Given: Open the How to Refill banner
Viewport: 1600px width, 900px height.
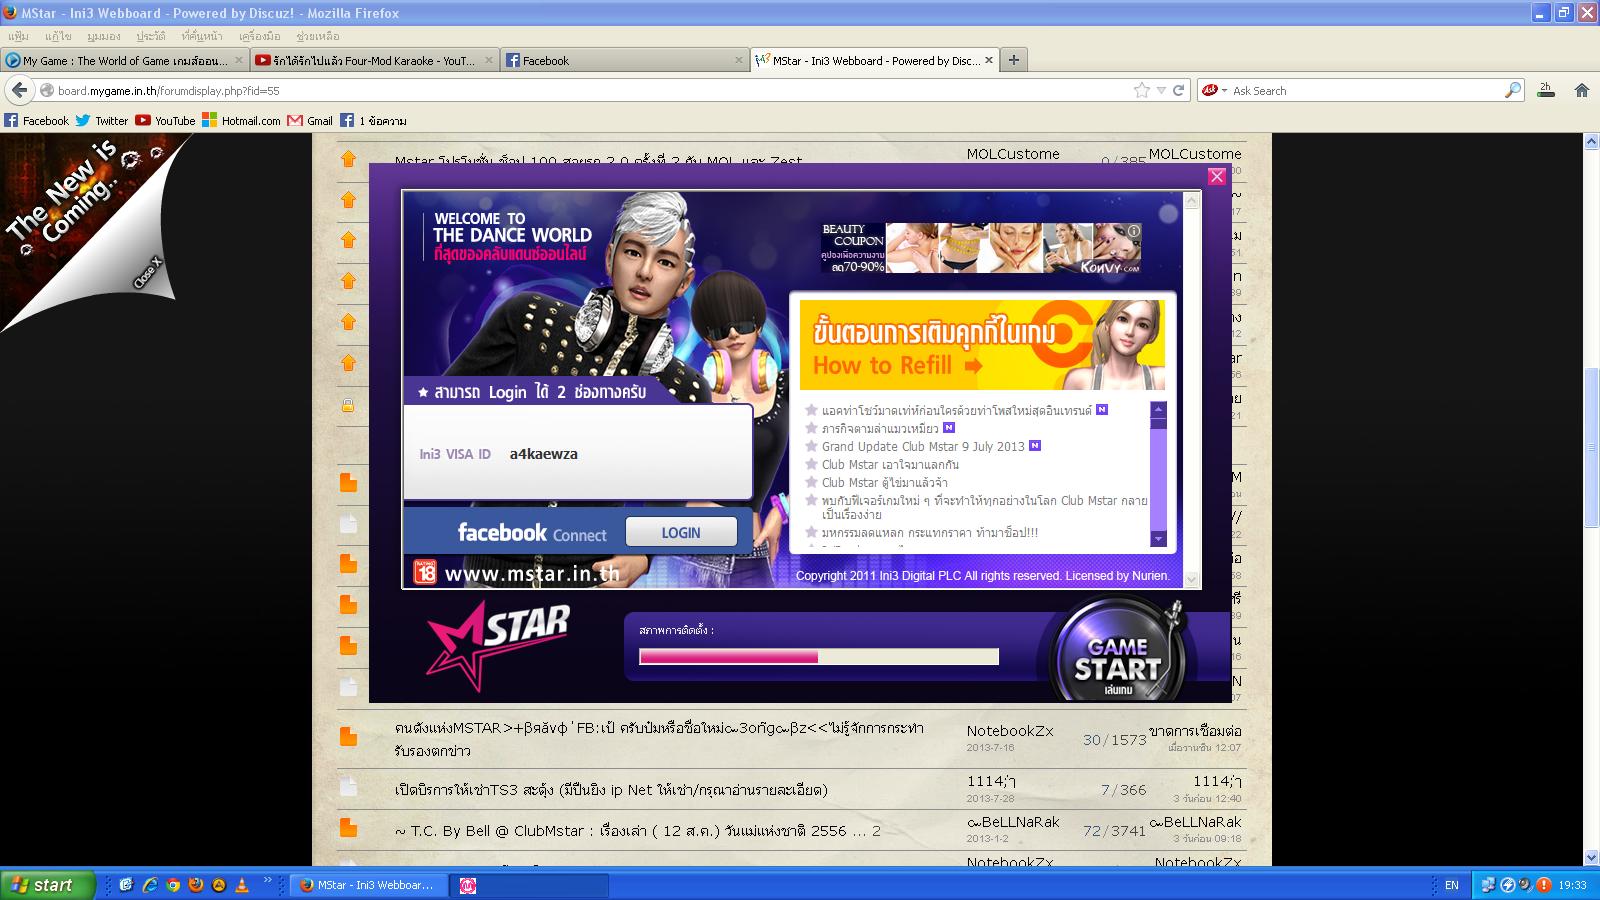Looking at the screenshot, I should tap(982, 345).
